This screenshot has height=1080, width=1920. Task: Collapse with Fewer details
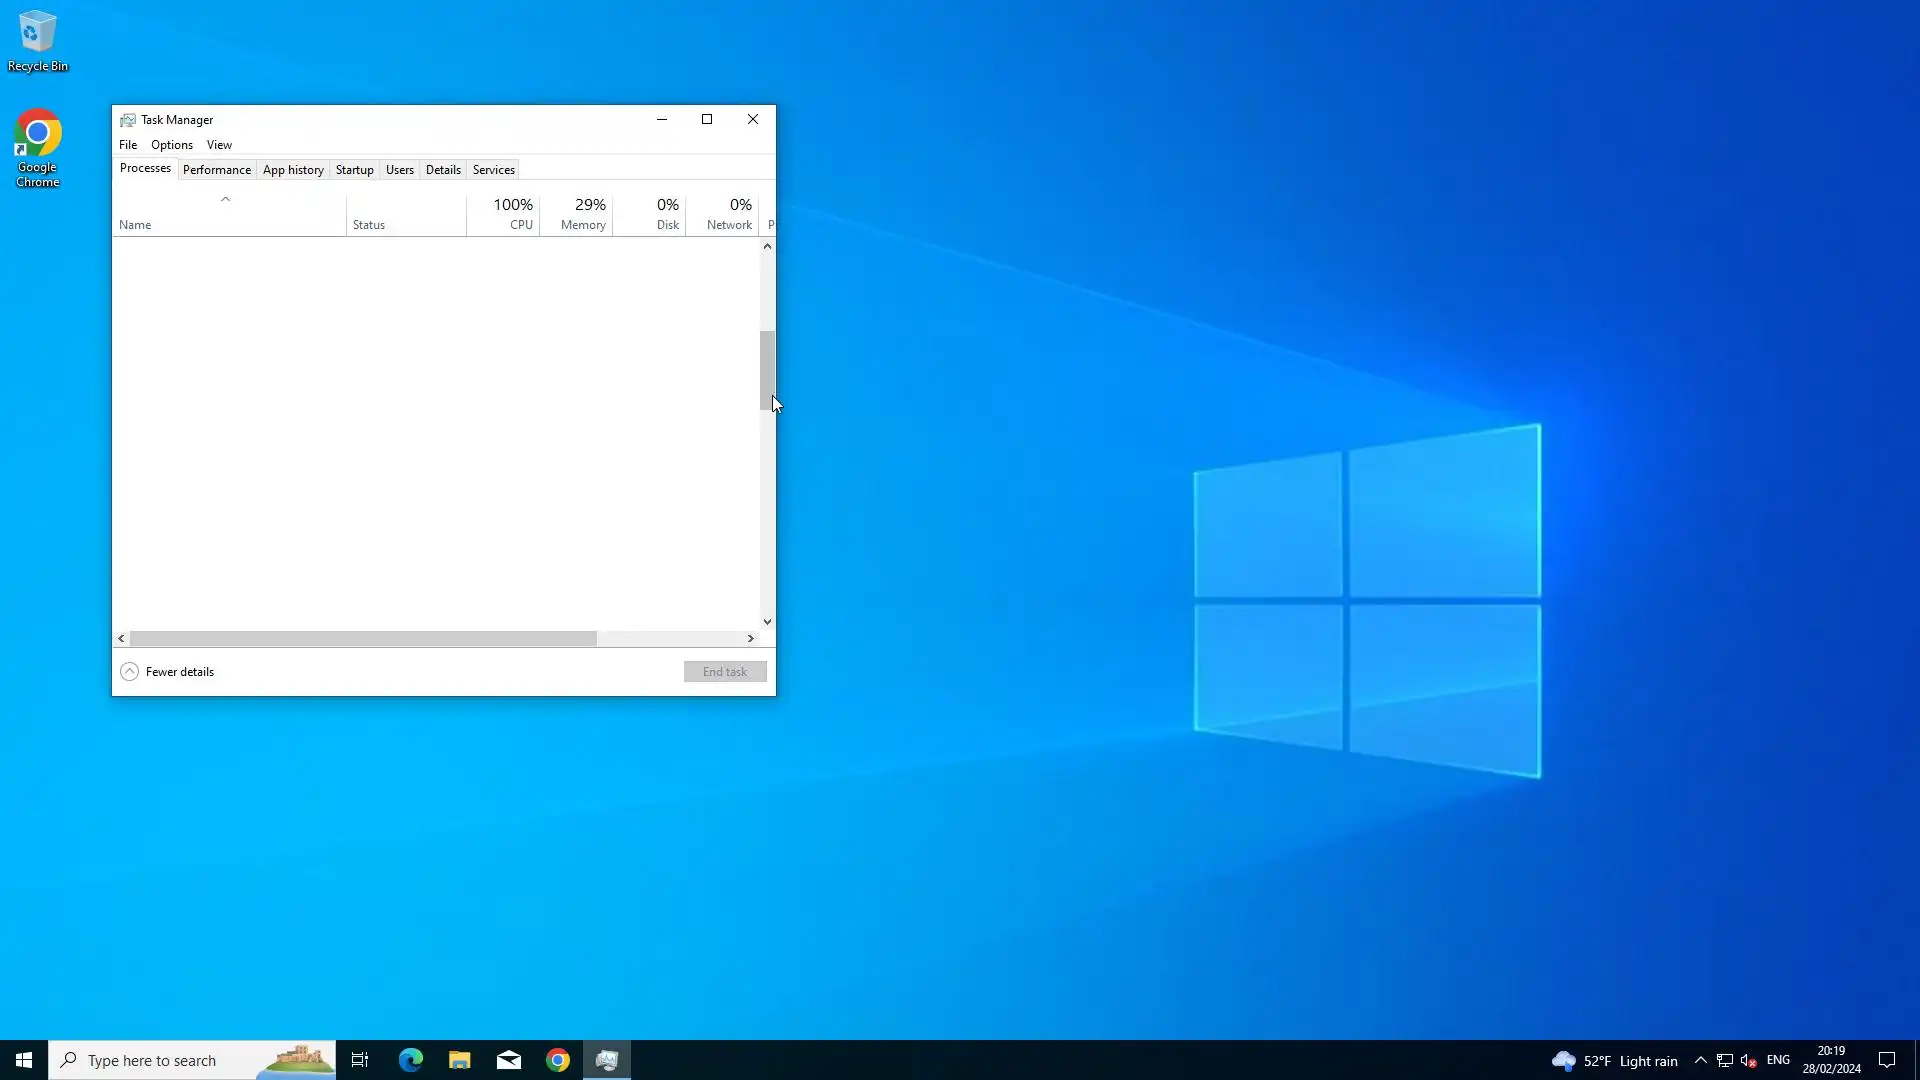[x=168, y=672]
